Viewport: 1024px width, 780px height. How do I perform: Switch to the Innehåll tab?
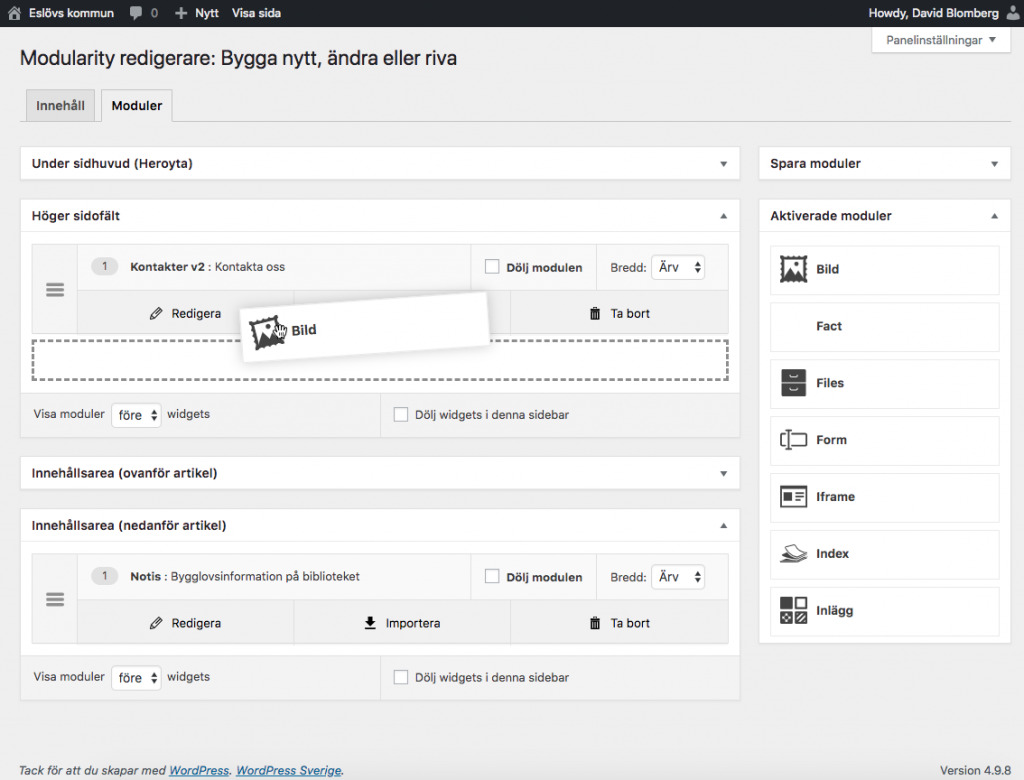pos(60,106)
